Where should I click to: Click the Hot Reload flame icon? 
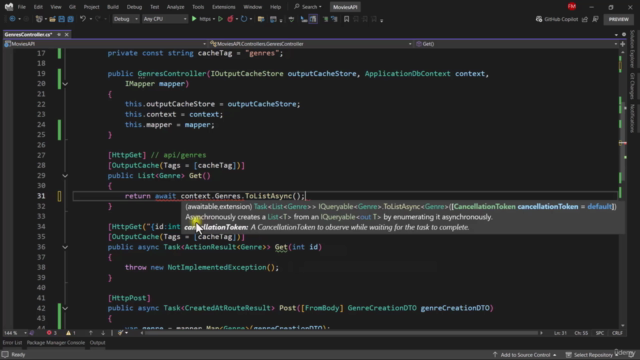(230, 19)
